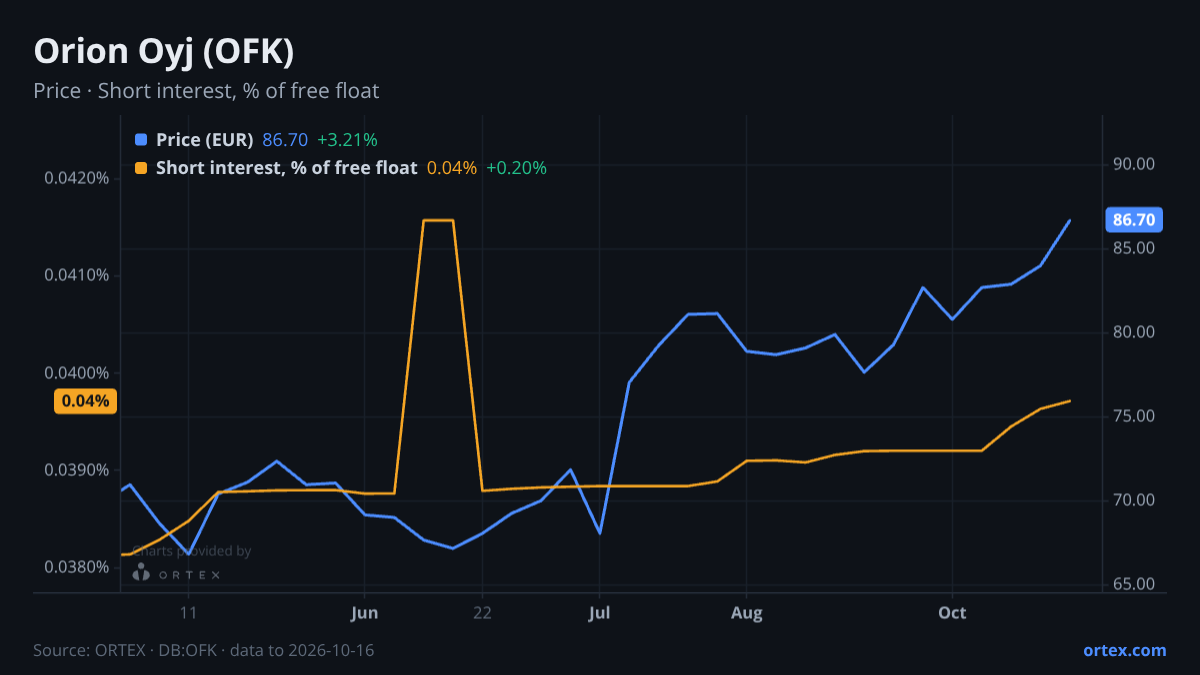Click the Source: ORTEX footer text
The width and height of the screenshot is (1200, 675).
tap(204, 650)
